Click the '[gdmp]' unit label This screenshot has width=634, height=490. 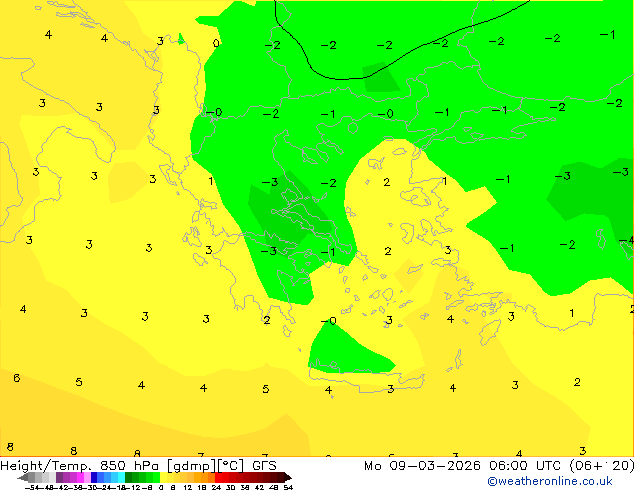[191, 466]
